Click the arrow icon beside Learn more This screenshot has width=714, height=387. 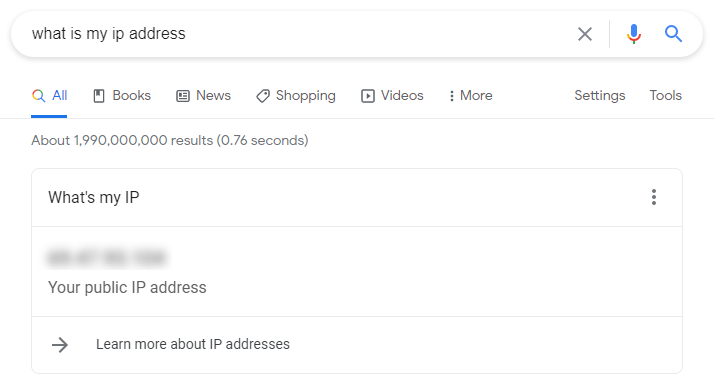tap(60, 345)
